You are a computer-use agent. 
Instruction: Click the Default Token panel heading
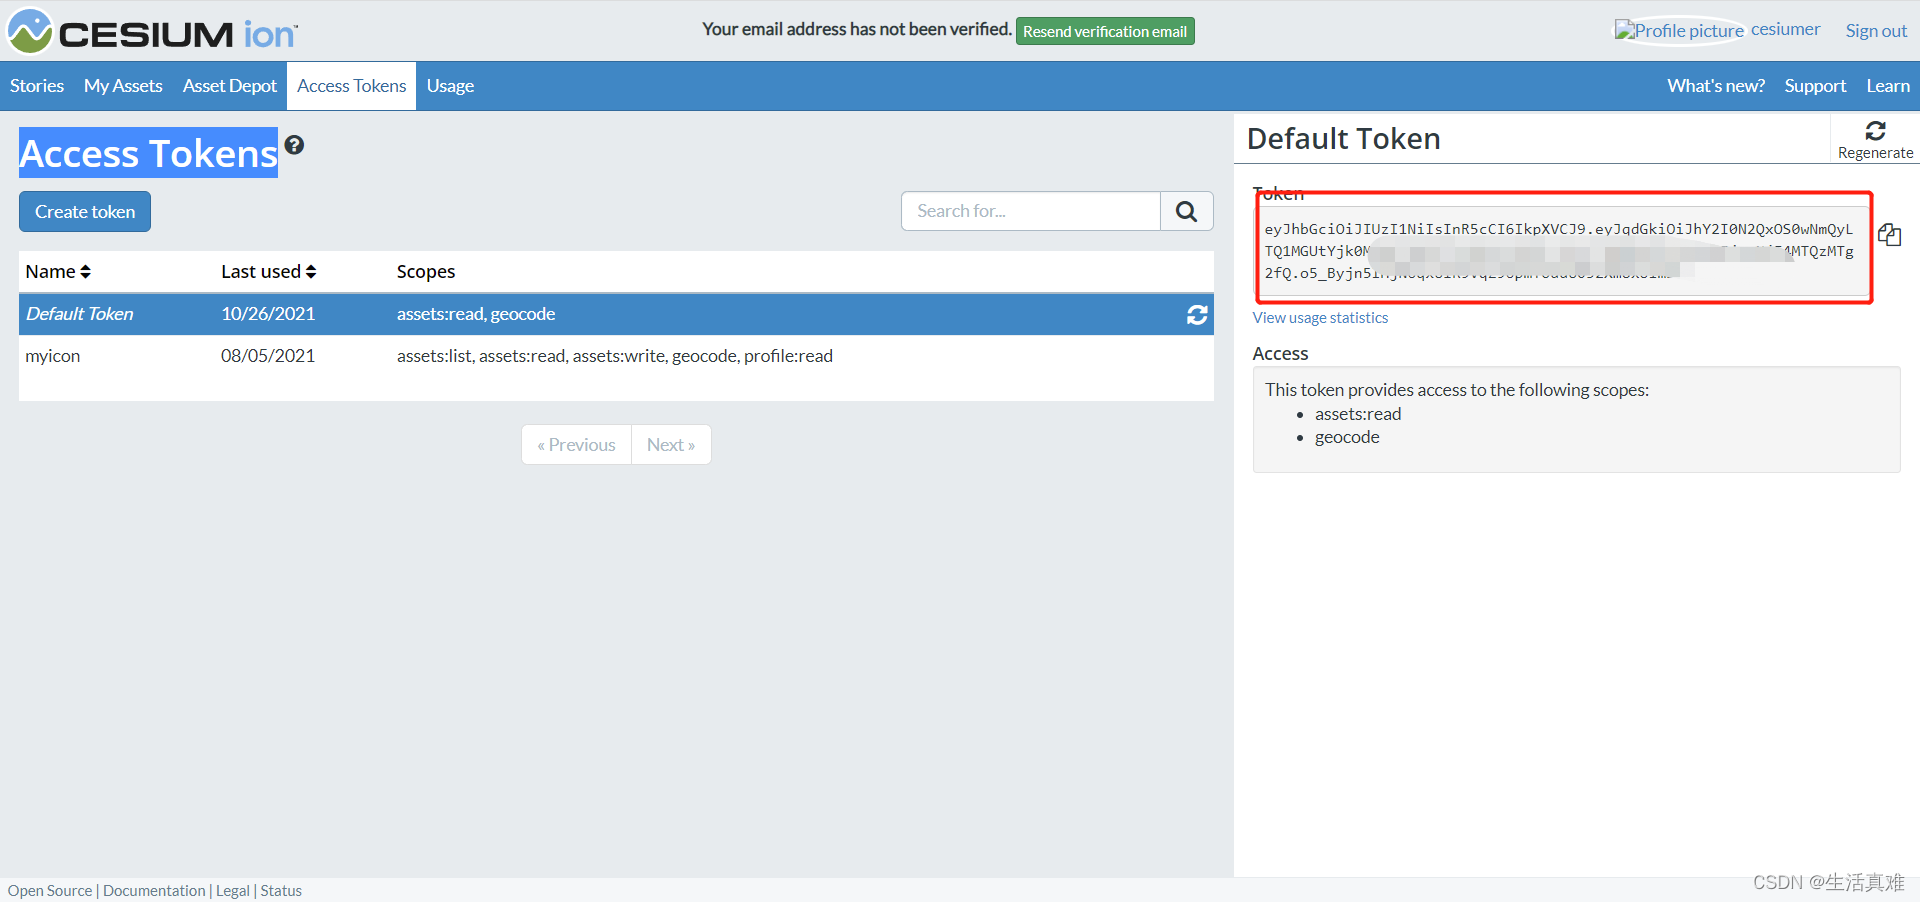click(1344, 139)
